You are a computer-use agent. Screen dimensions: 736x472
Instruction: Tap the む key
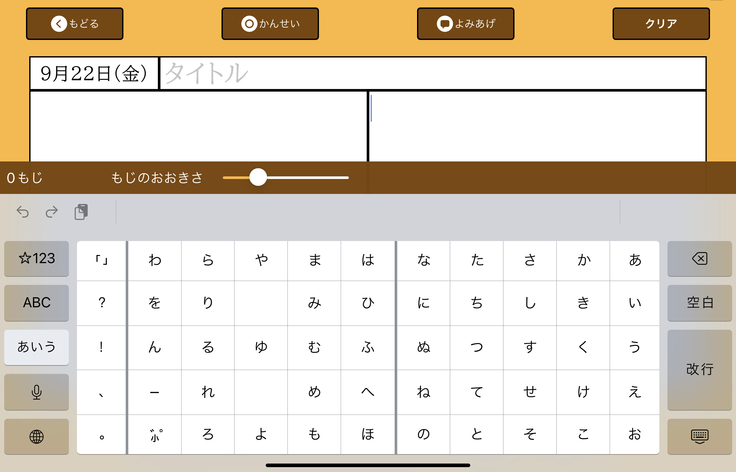click(314, 347)
